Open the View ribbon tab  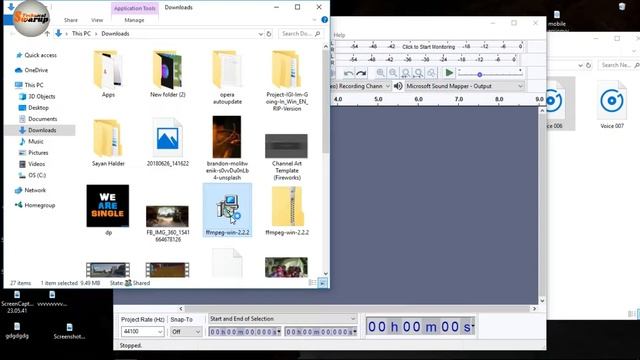click(97, 20)
